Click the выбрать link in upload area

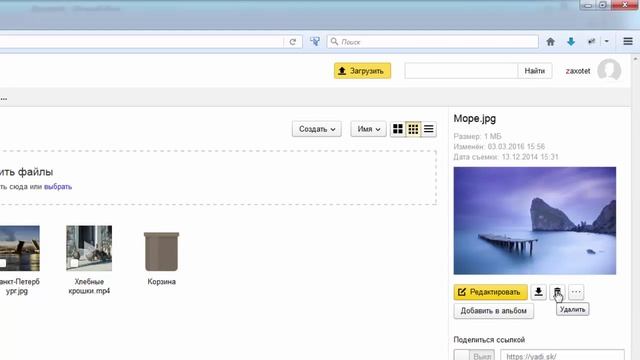58,187
